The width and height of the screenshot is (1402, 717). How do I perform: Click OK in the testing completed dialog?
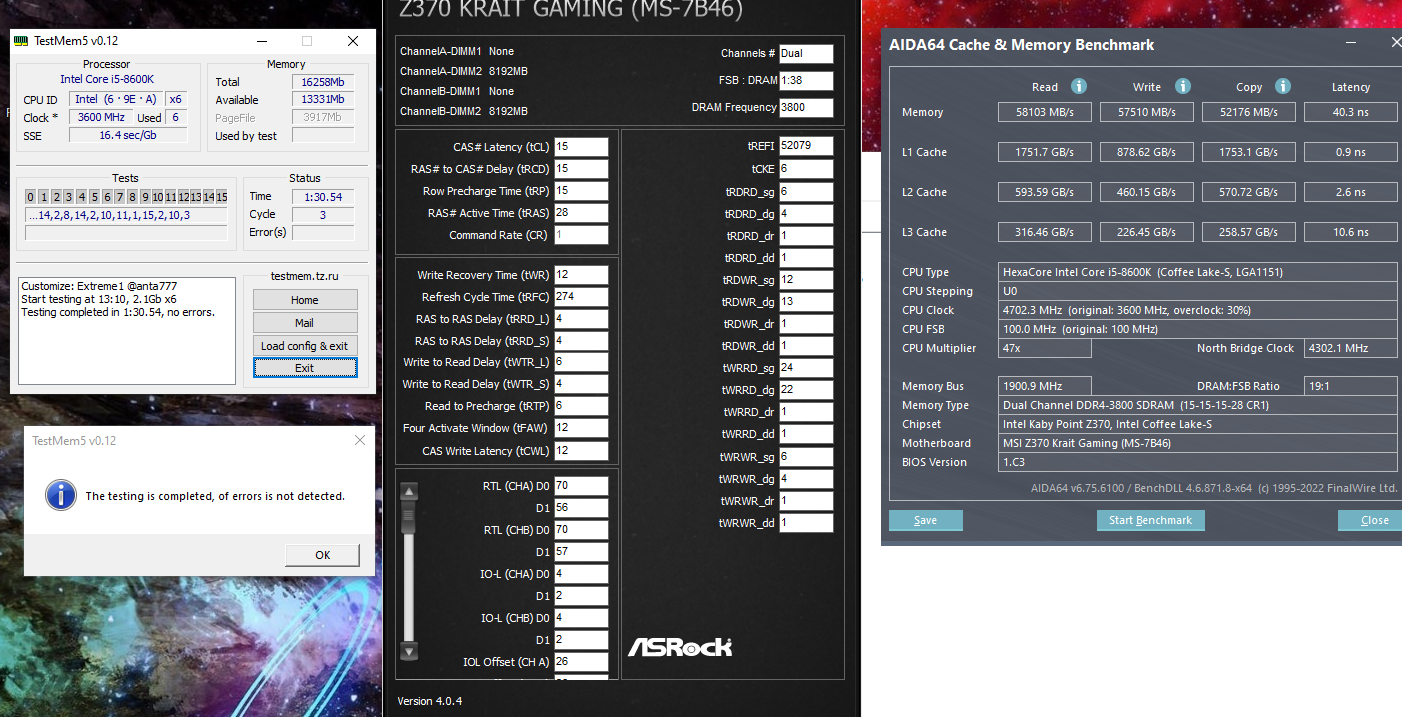[x=322, y=555]
